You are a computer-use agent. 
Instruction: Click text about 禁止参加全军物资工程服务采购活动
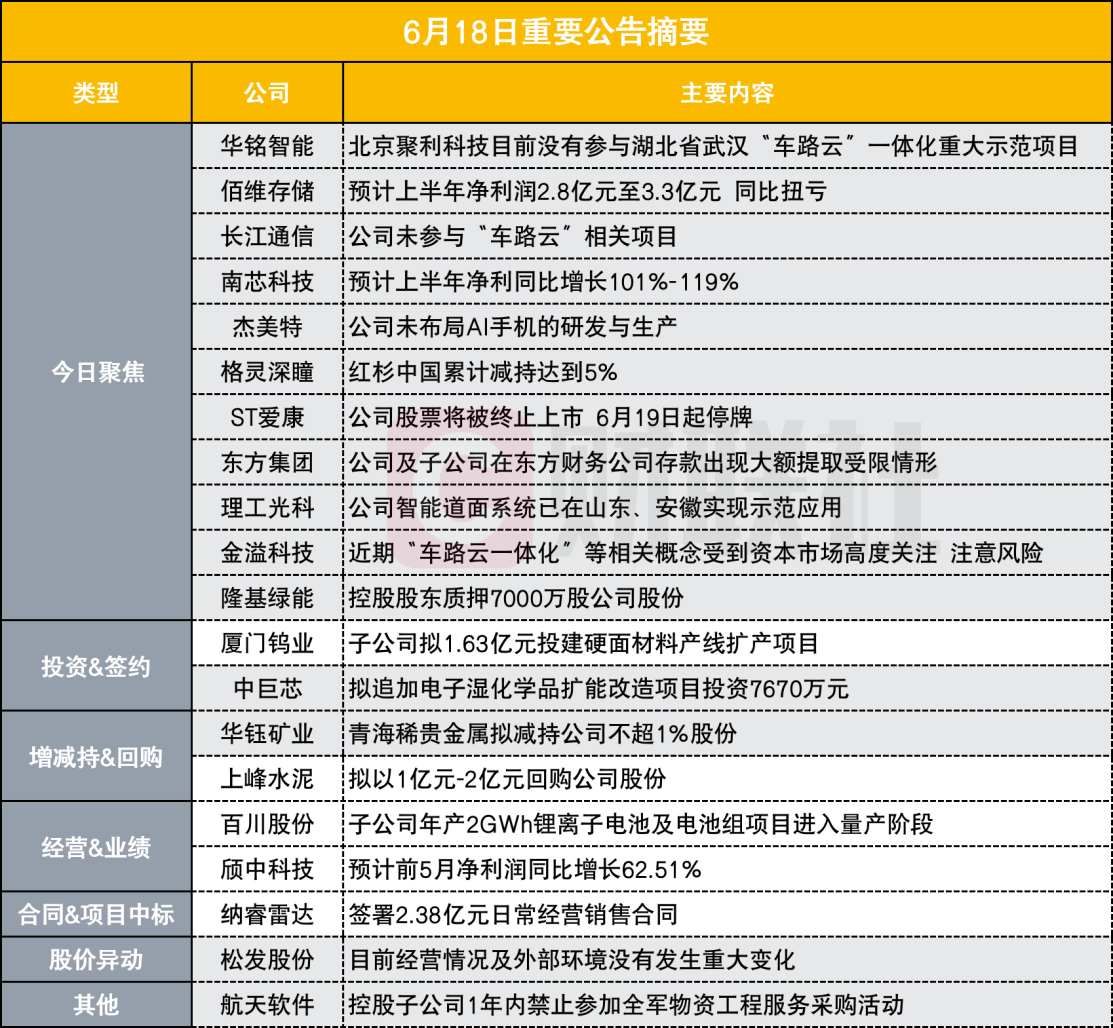626,1005
